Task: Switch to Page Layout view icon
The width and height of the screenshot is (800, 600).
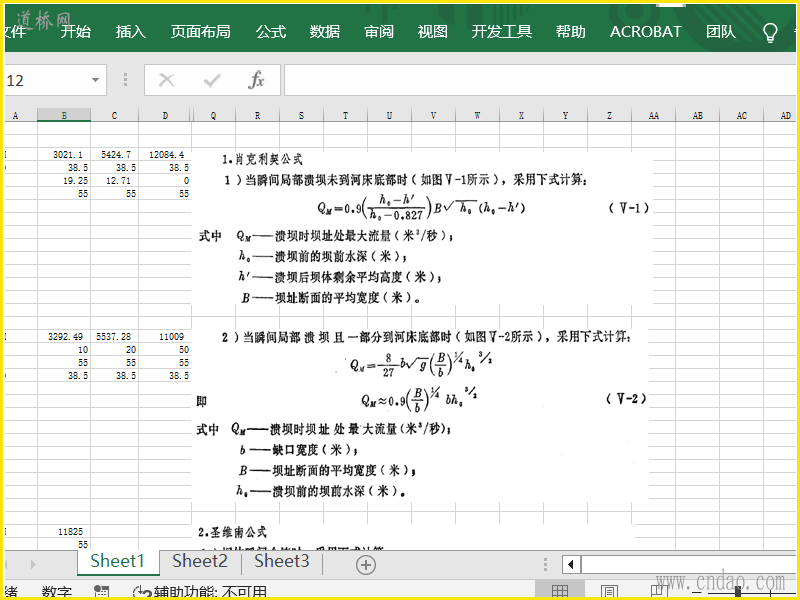Action: click(609, 592)
